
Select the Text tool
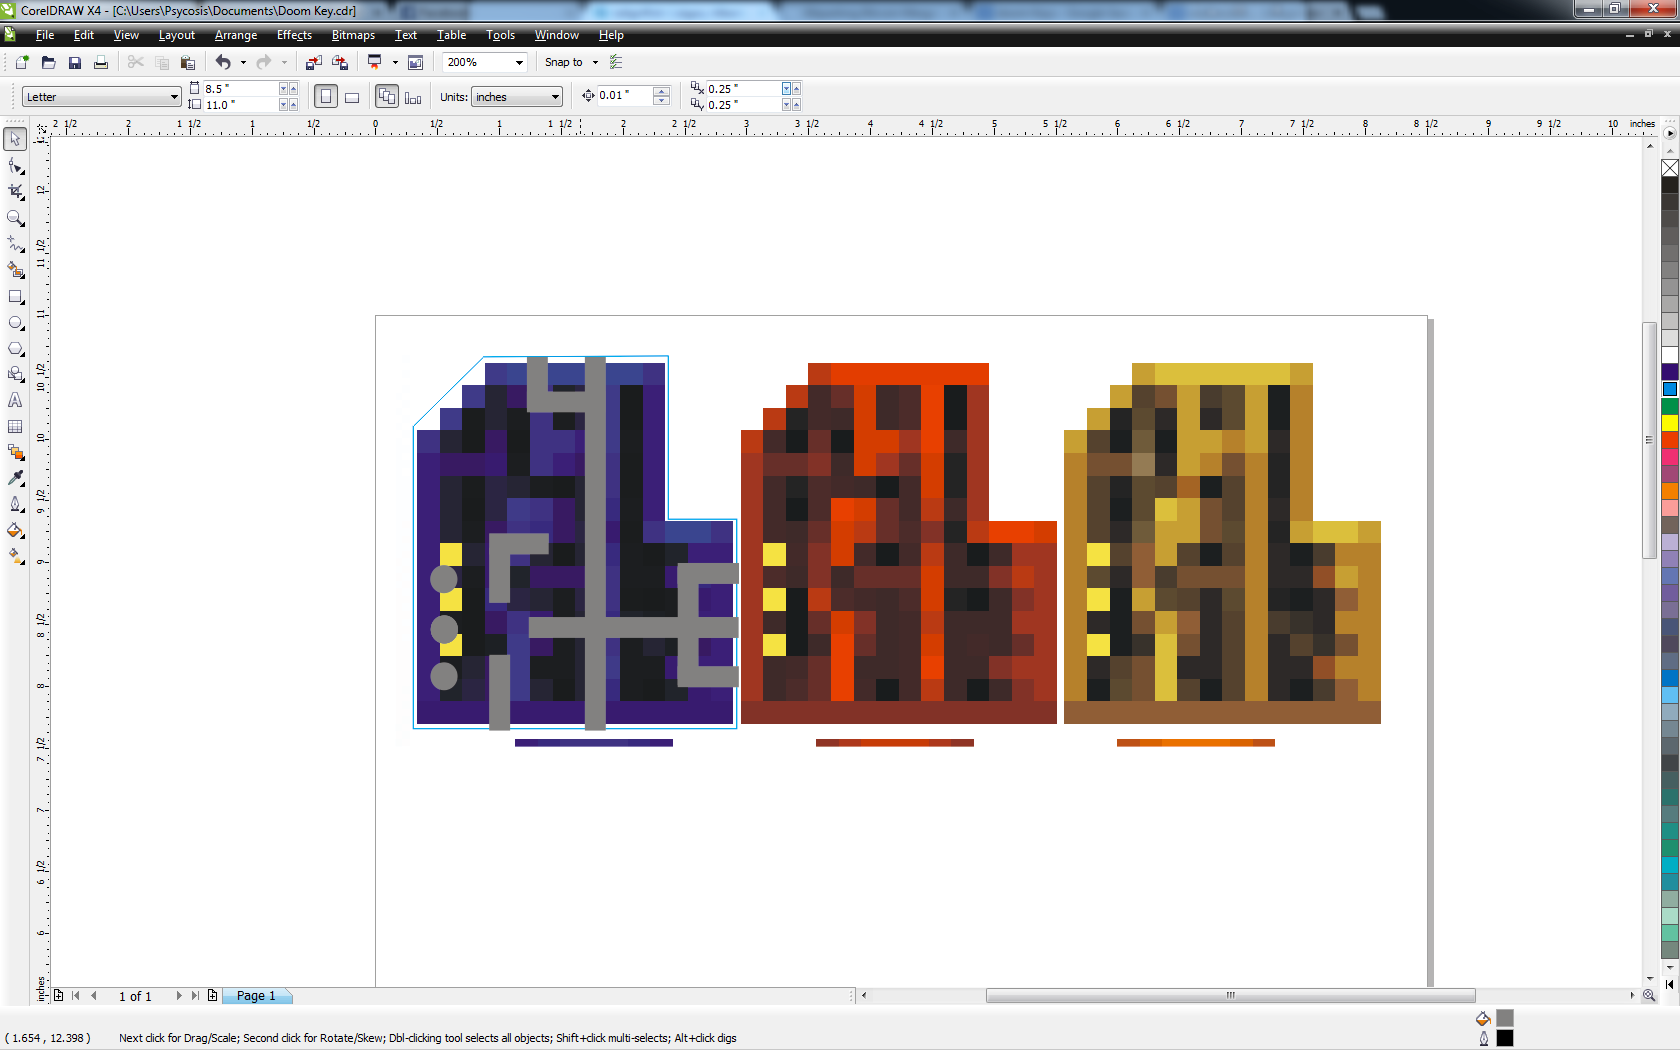point(15,400)
